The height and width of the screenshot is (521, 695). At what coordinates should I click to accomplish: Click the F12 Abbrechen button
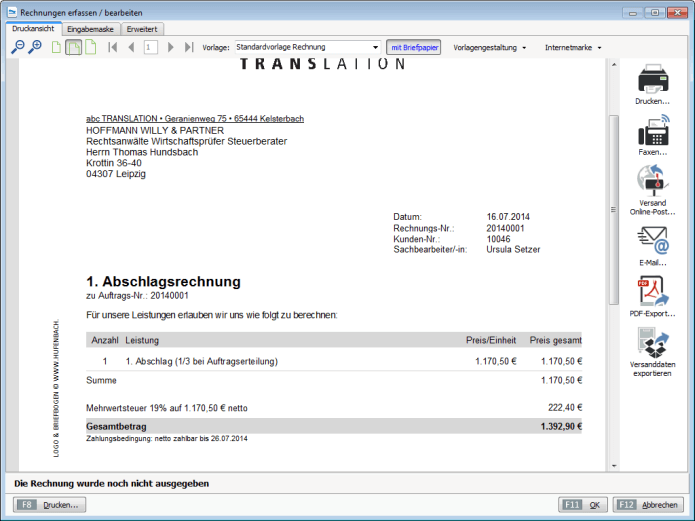click(x=648, y=505)
